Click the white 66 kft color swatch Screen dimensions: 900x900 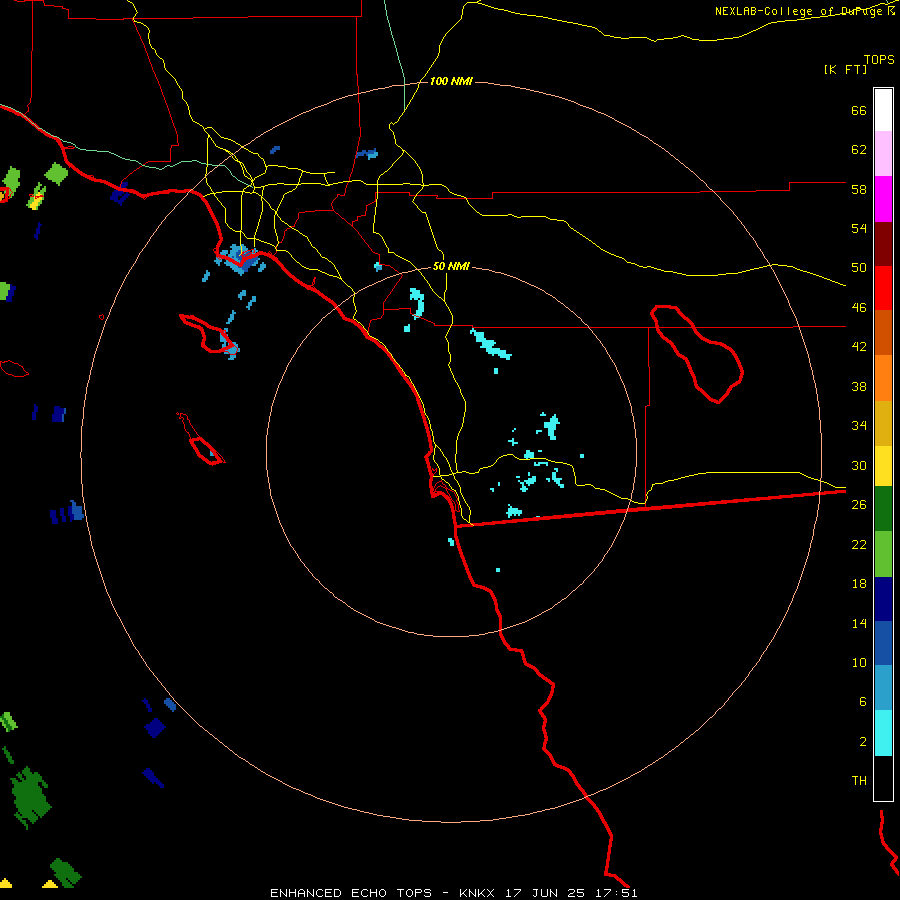(883, 110)
